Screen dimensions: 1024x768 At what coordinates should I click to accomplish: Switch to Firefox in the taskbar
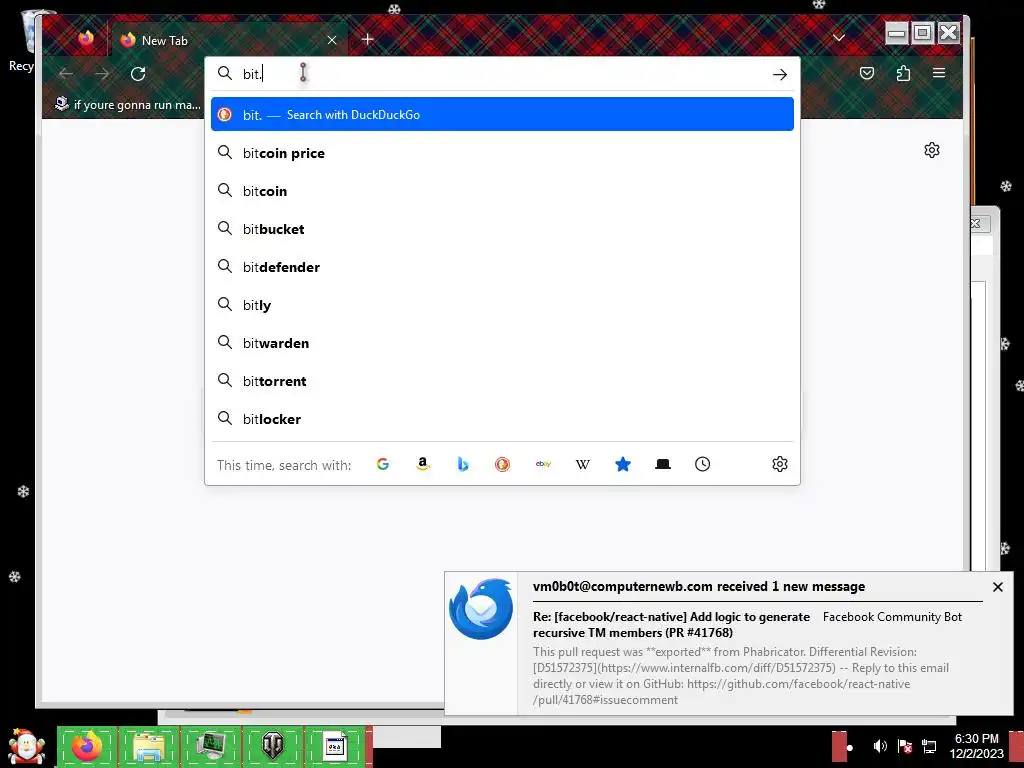click(x=87, y=746)
